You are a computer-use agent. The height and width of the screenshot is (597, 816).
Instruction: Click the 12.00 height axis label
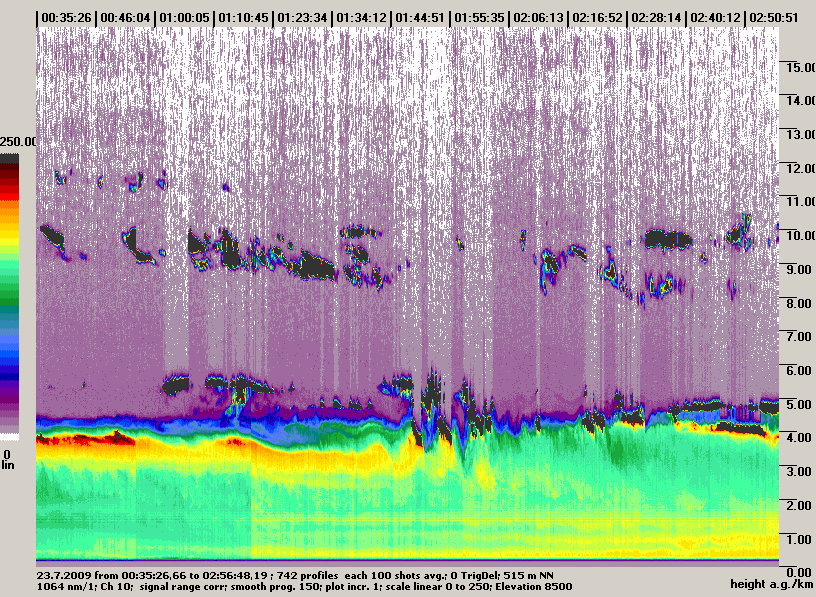pyautogui.click(x=800, y=168)
